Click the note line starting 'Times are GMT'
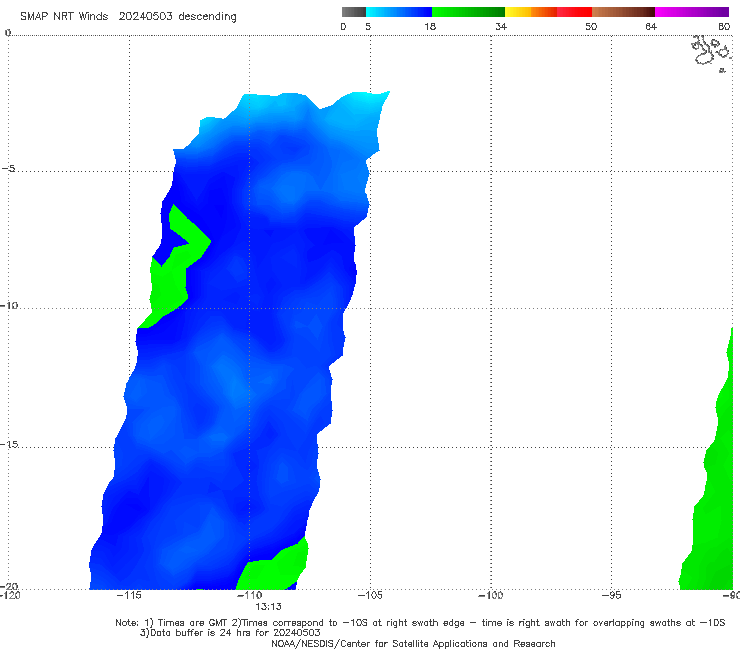The image size is (740, 650). point(420,623)
